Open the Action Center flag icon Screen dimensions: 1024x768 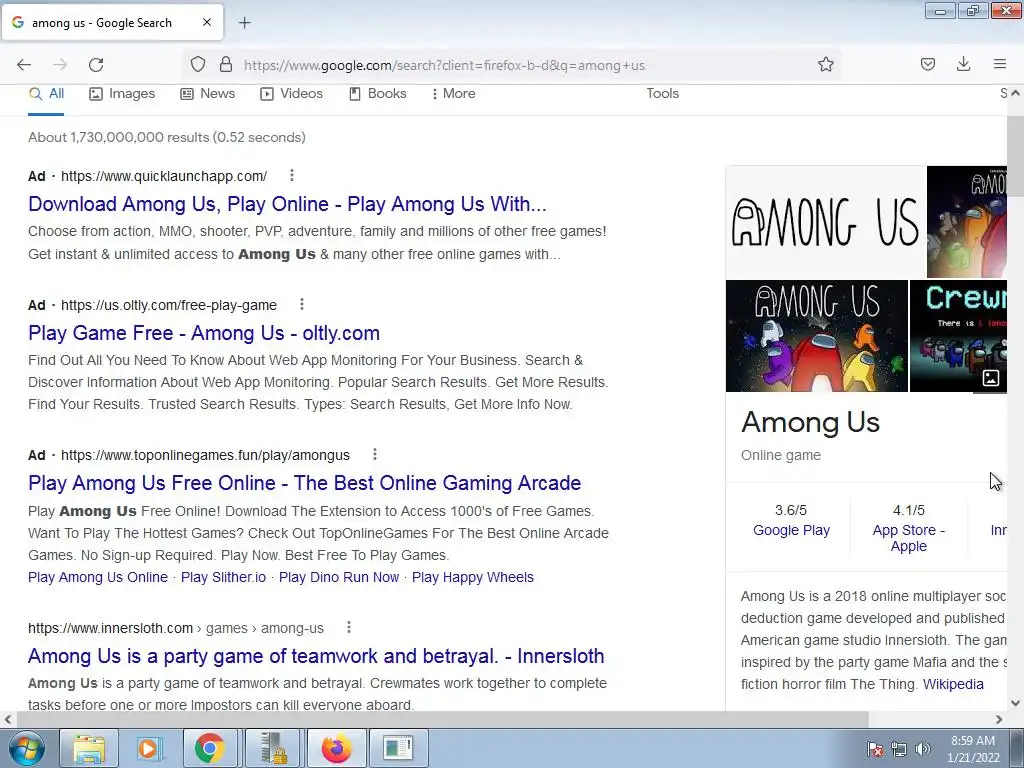[x=875, y=749]
